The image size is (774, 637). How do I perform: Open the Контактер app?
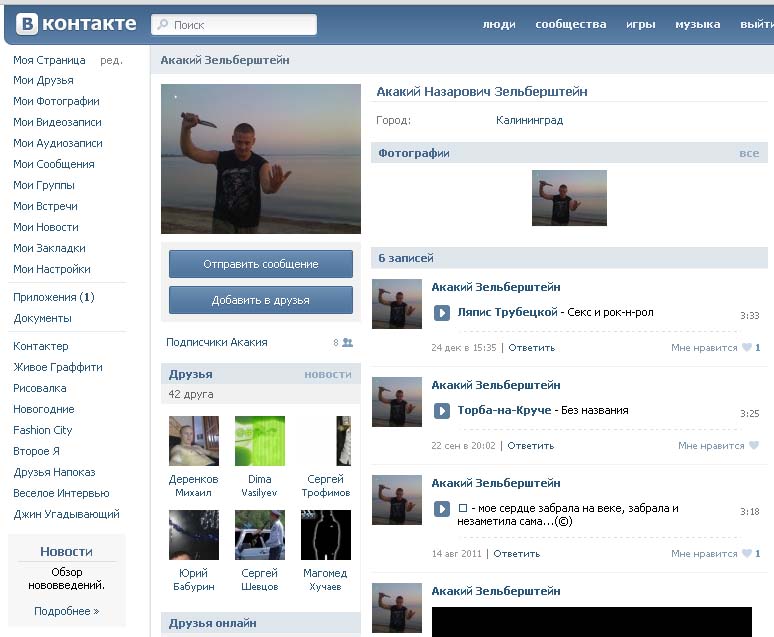[x=41, y=346]
